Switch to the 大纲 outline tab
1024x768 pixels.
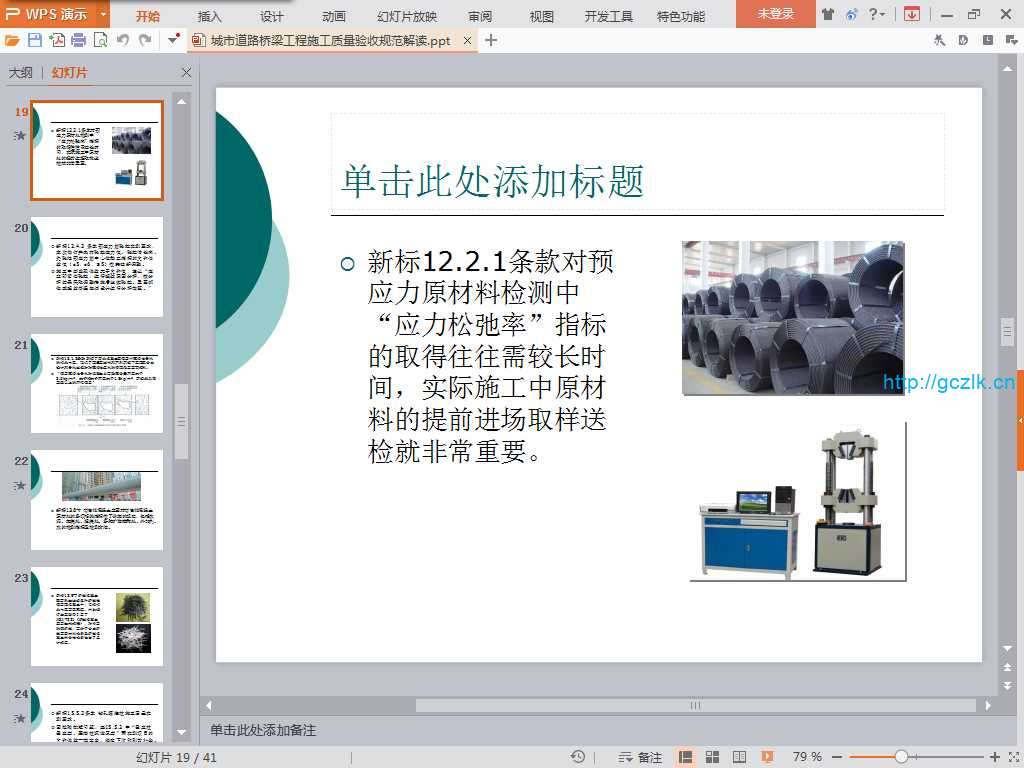coord(21,73)
